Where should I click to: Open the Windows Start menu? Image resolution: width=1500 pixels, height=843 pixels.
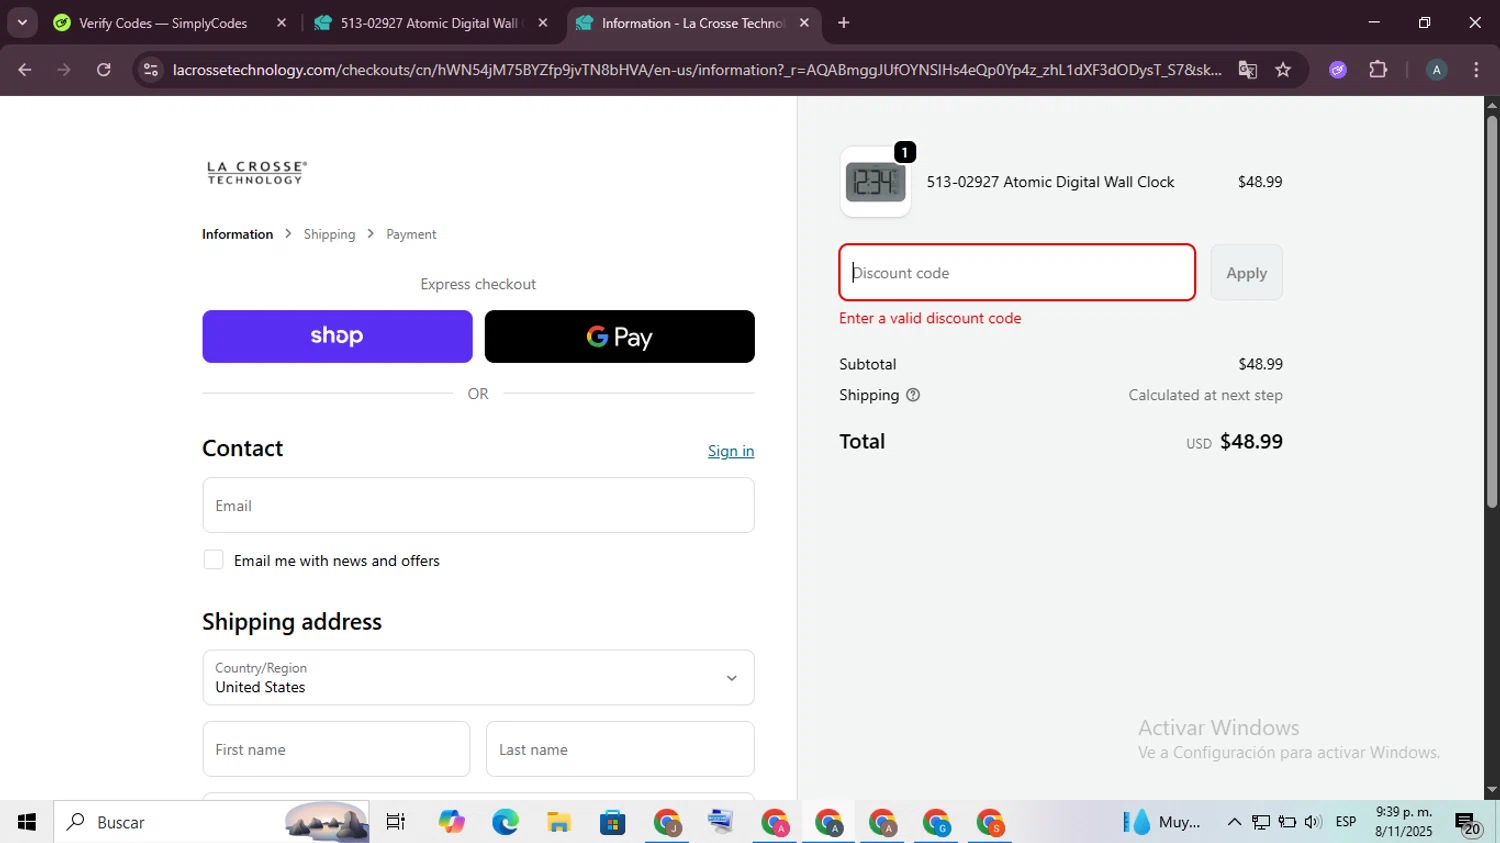coord(26,822)
